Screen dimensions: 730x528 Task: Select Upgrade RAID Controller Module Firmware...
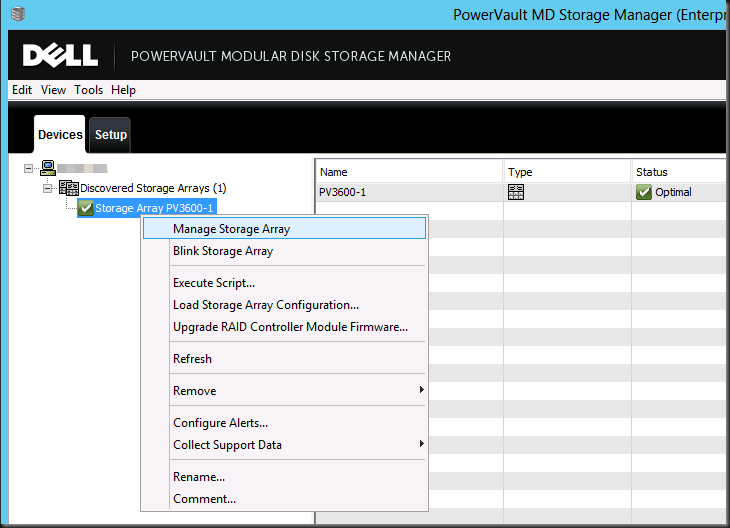tap(284, 327)
